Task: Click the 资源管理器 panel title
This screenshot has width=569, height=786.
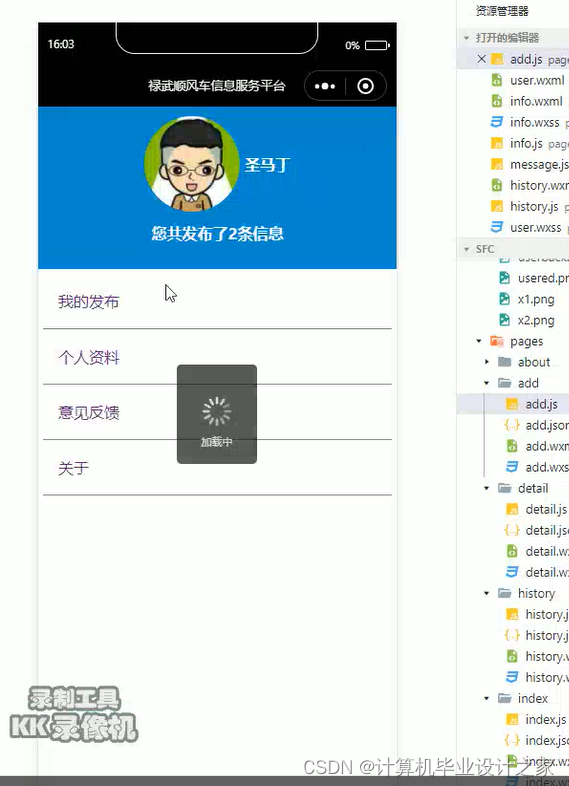Action: point(502,11)
